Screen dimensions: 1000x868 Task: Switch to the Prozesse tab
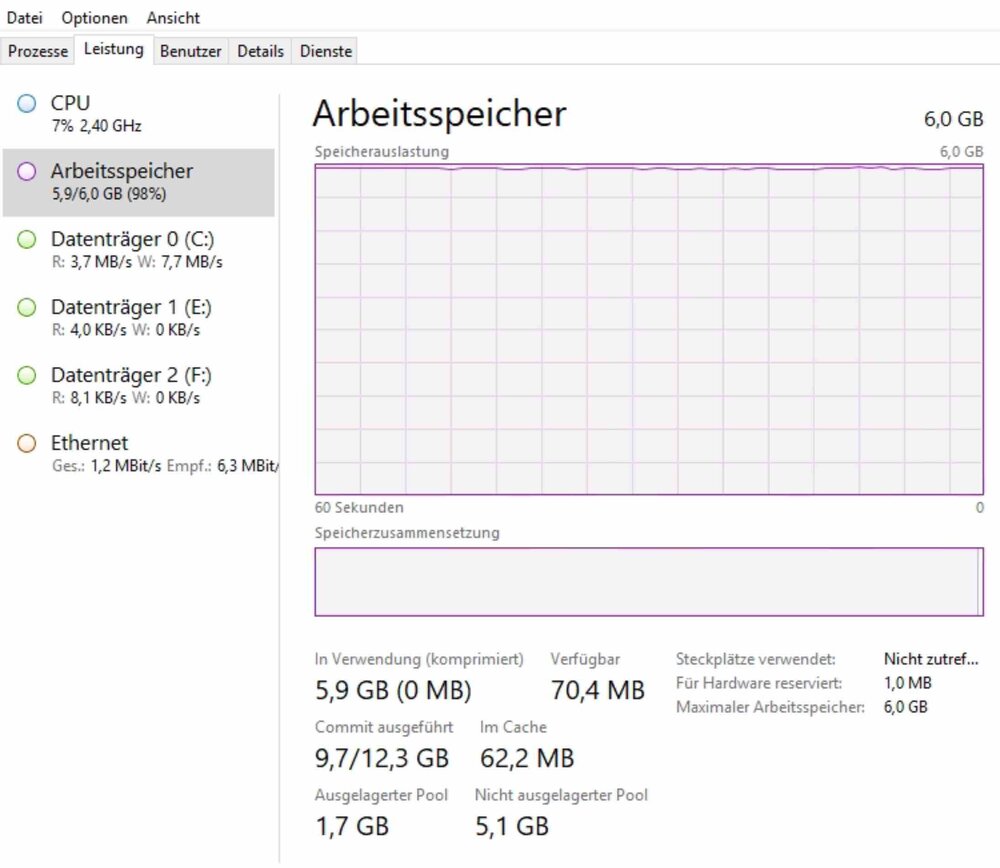(38, 51)
